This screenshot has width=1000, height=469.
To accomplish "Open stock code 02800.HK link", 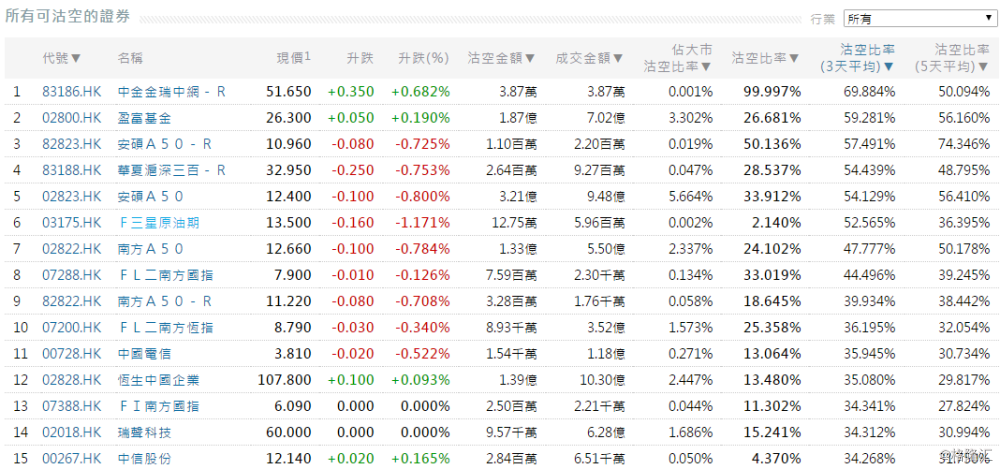I will (71, 118).
